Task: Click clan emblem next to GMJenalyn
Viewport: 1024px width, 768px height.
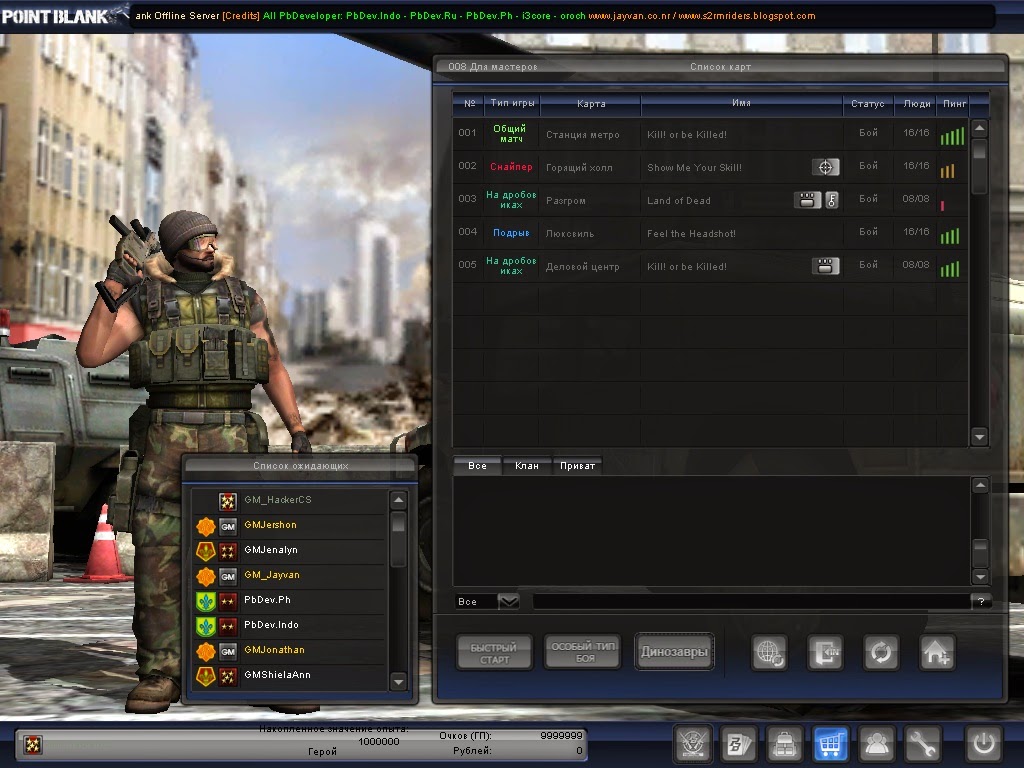Action: point(206,551)
